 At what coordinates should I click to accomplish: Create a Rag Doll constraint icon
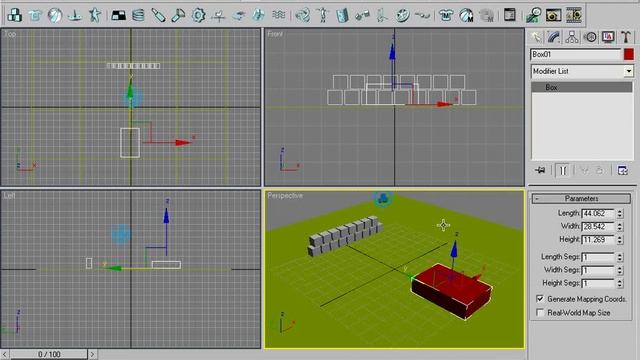coord(322,15)
